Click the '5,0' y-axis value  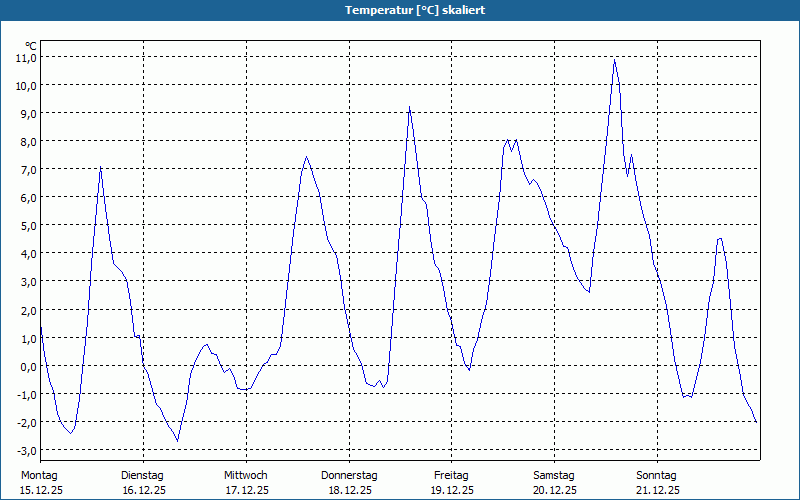point(29,226)
